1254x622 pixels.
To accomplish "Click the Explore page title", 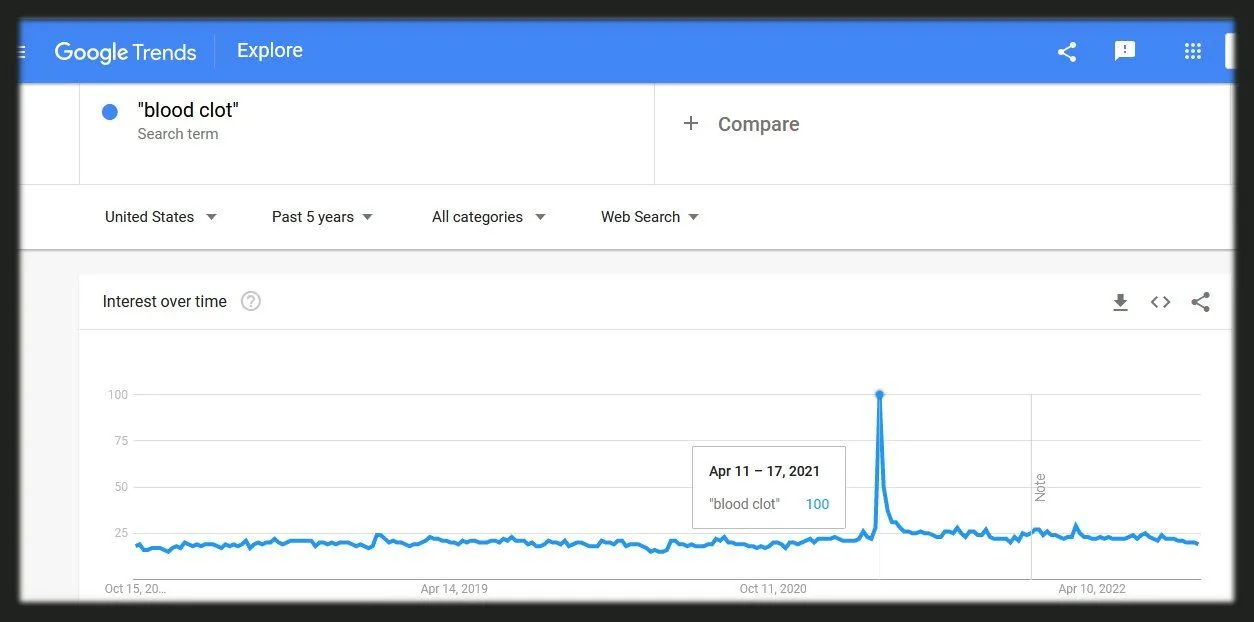I will point(269,51).
